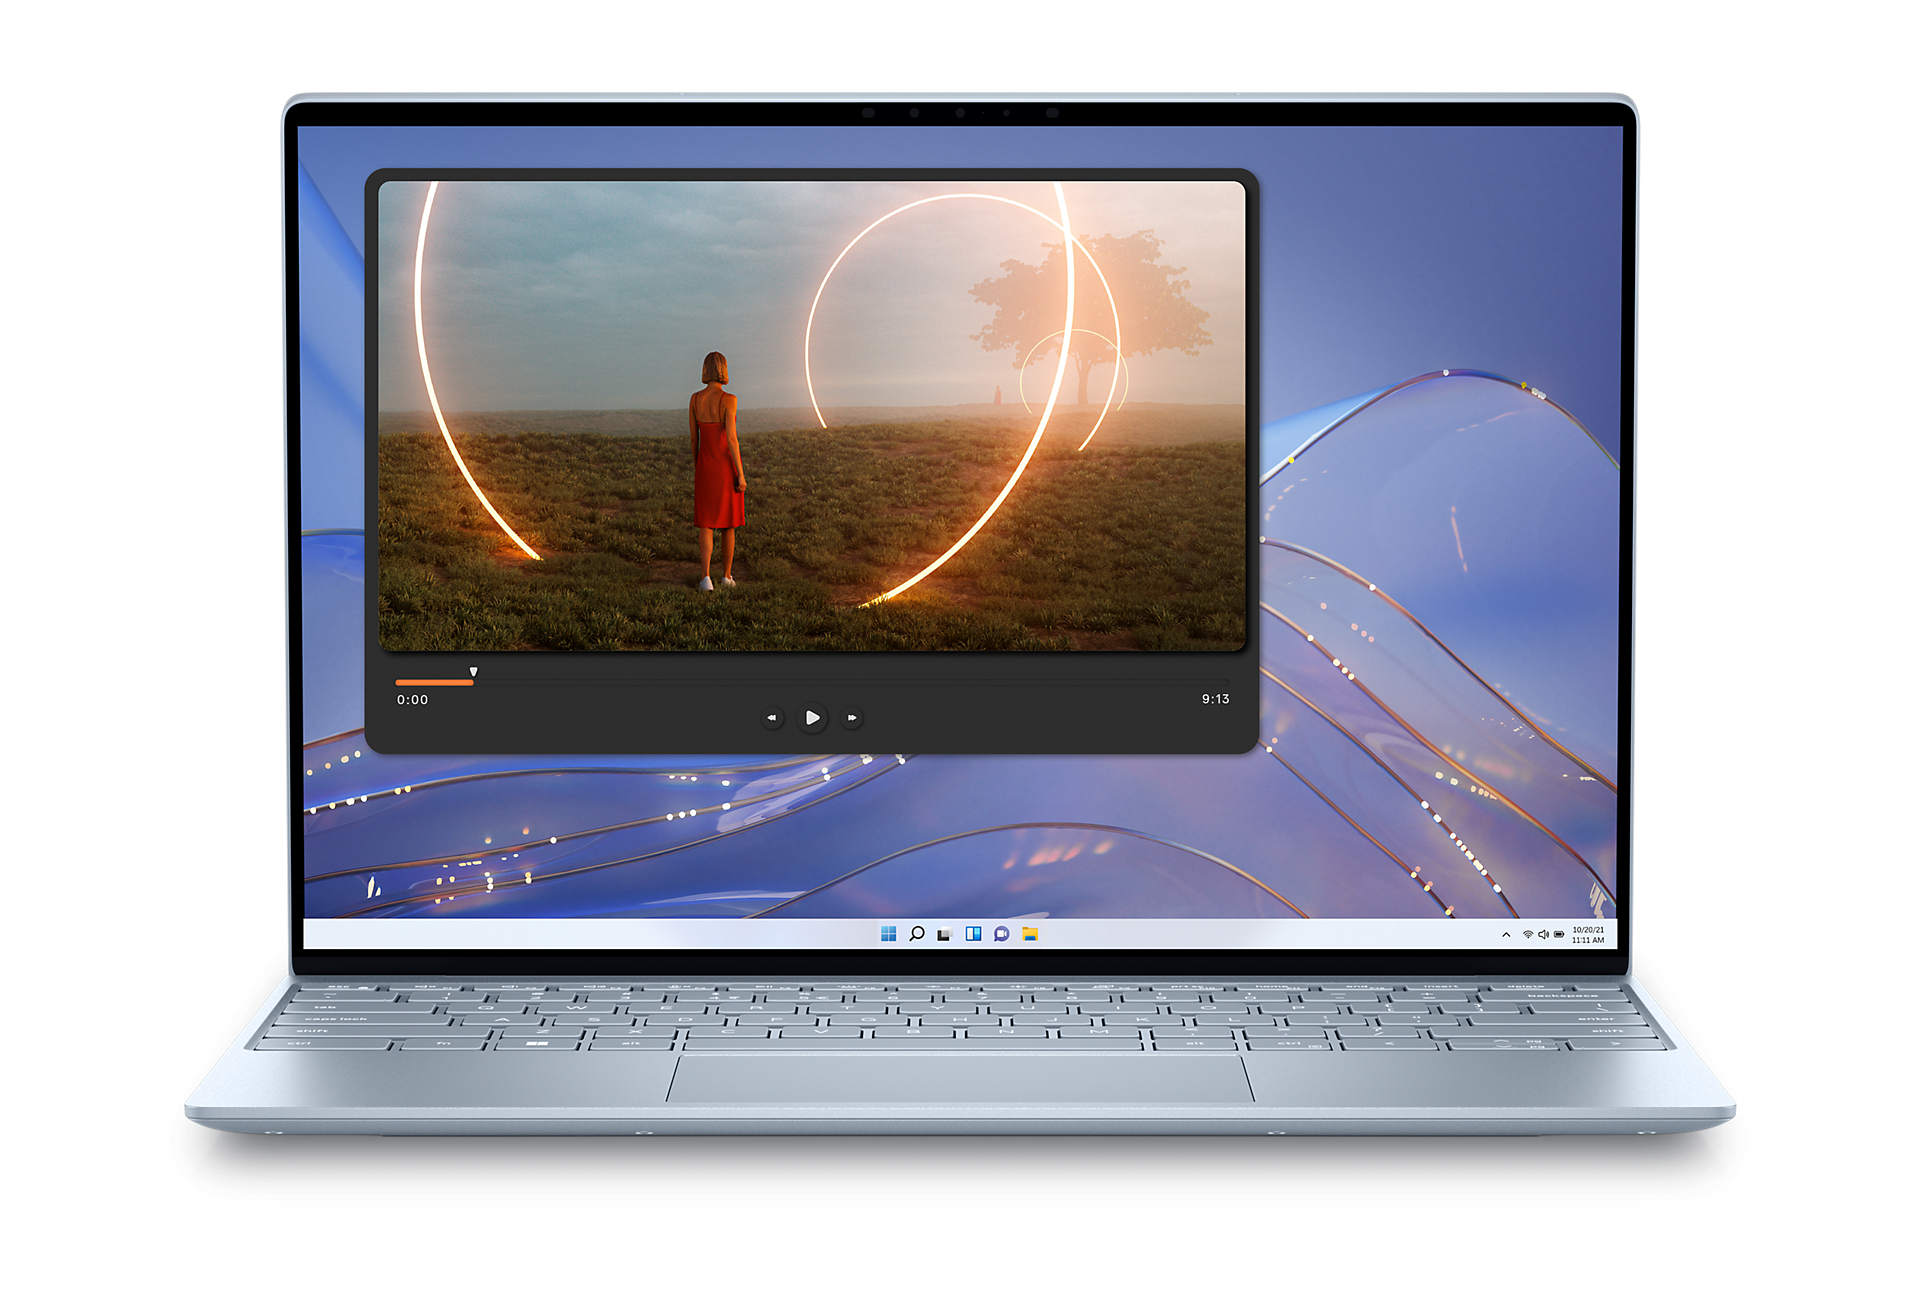
Task: Expand the hidden system tray icons
Action: point(1506,934)
